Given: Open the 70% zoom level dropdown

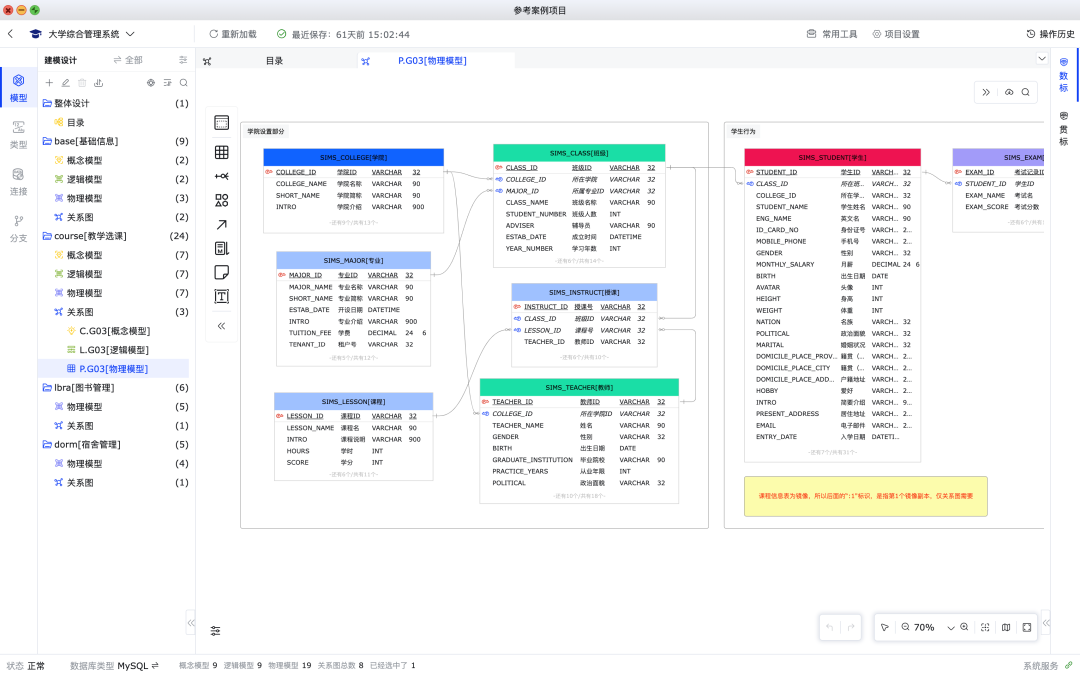Looking at the screenshot, I should coord(951,628).
